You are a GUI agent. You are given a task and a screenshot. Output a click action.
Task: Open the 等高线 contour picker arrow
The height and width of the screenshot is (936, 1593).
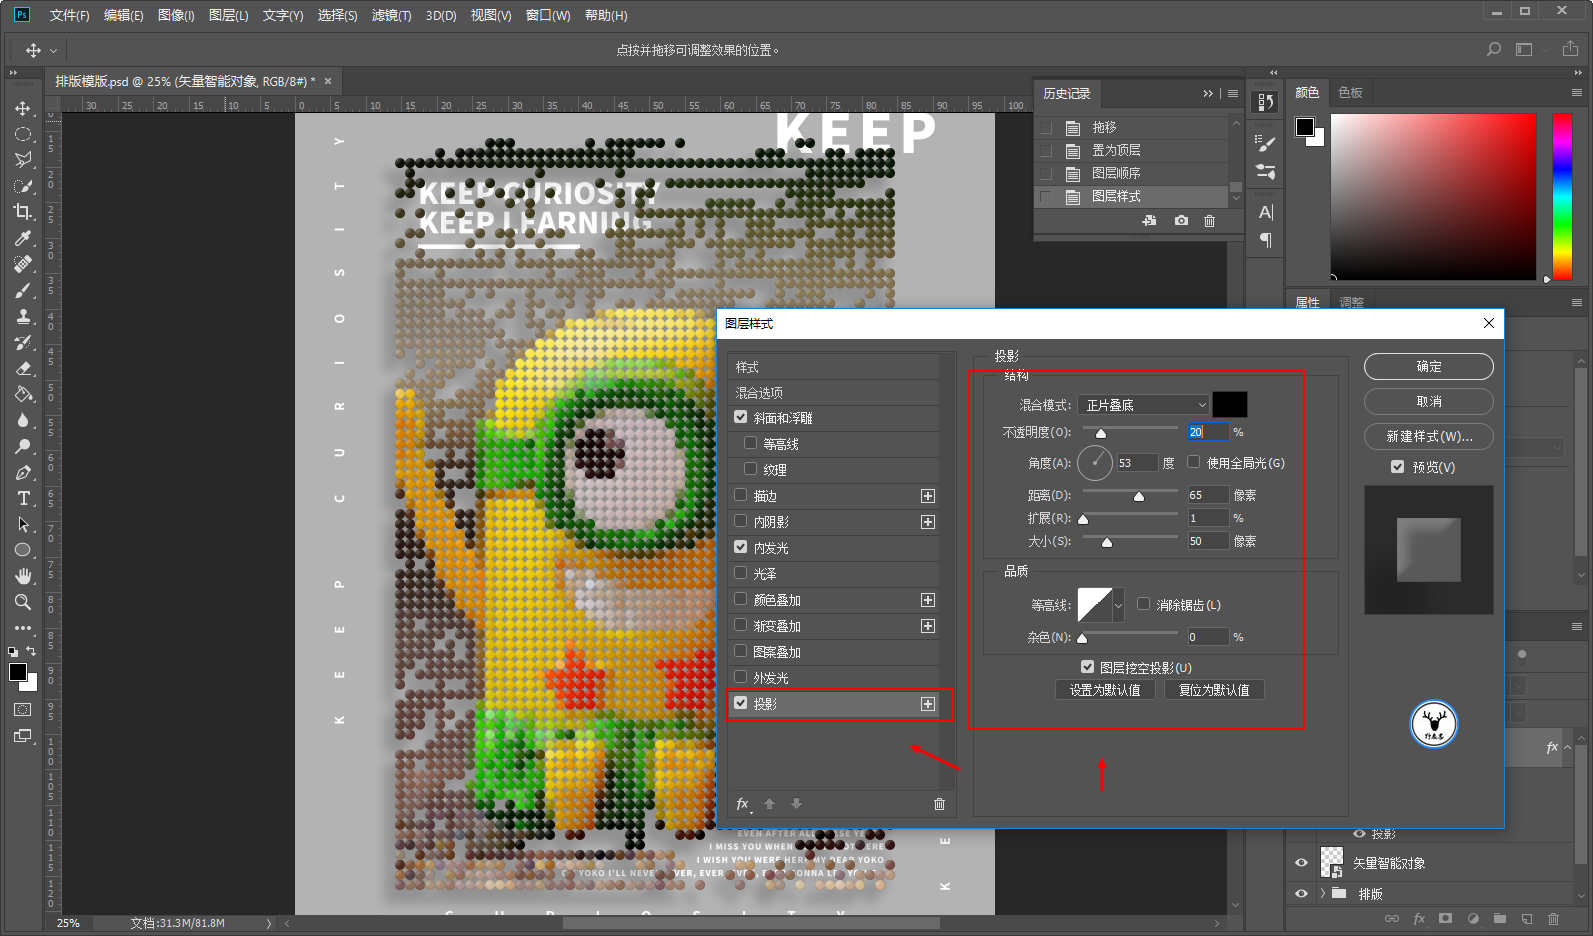click(x=1118, y=605)
